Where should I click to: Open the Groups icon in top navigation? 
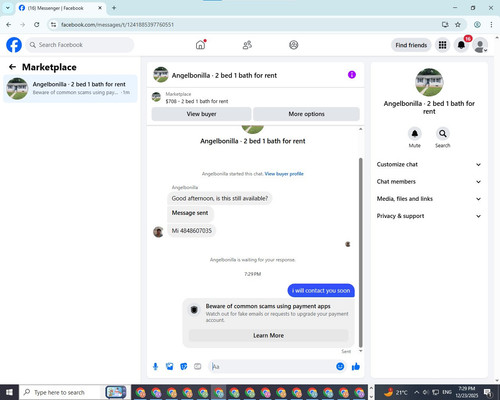point(294,45)
